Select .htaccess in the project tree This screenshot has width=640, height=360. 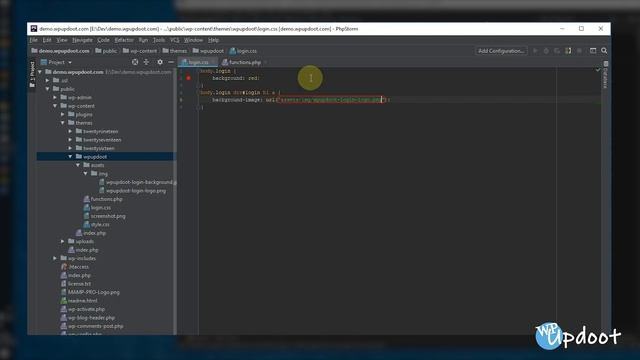(75, 267)
